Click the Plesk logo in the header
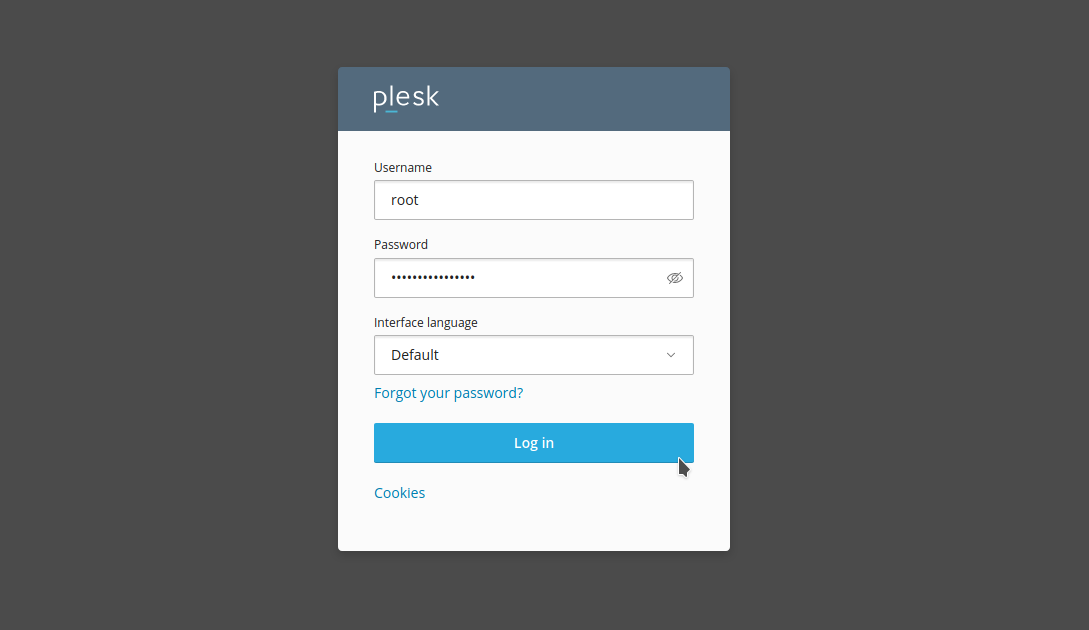Viewport: 1089px width, 630px height. coord(405,98)
